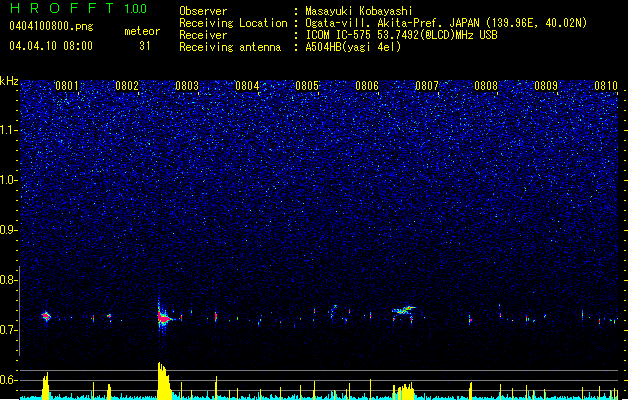Viewport: 629px width, 400px height.
Task: Click the ICOM IC-575 receiver text
Action: coord(401,35)
